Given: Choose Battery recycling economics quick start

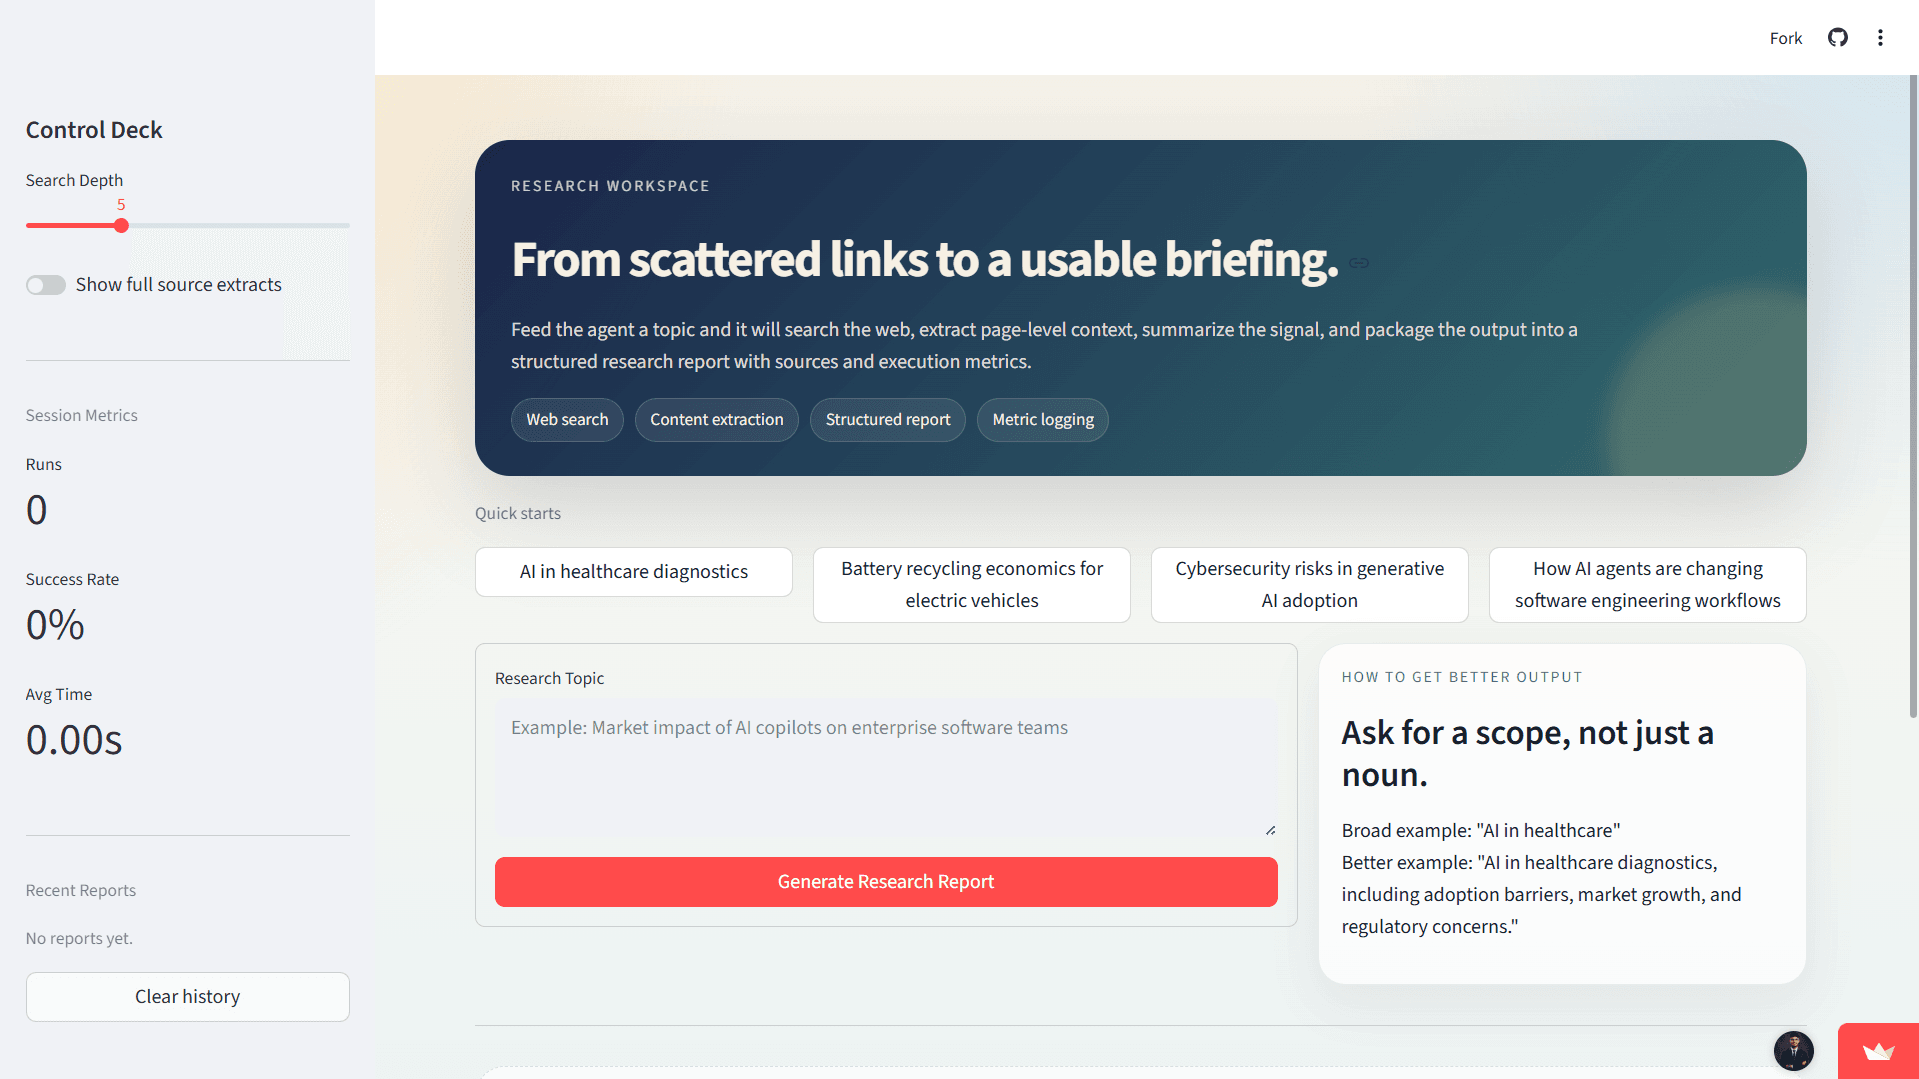Looking at the screenshot, I should (971, 584).
